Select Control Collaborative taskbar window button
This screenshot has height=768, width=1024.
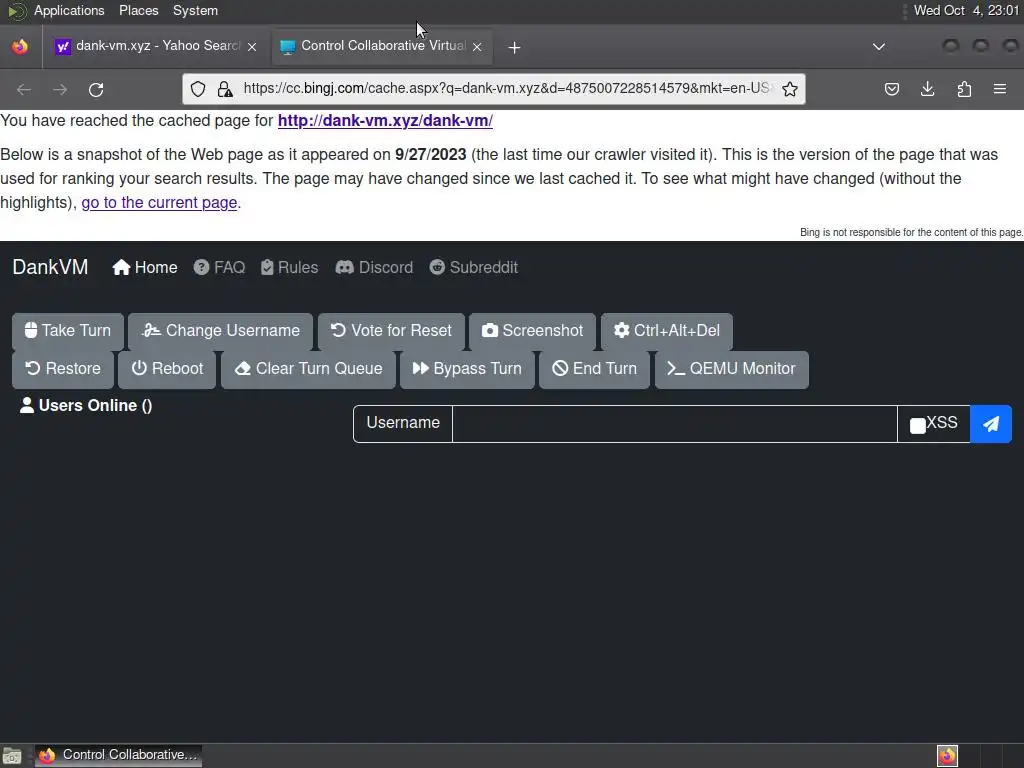pos(118,756)
